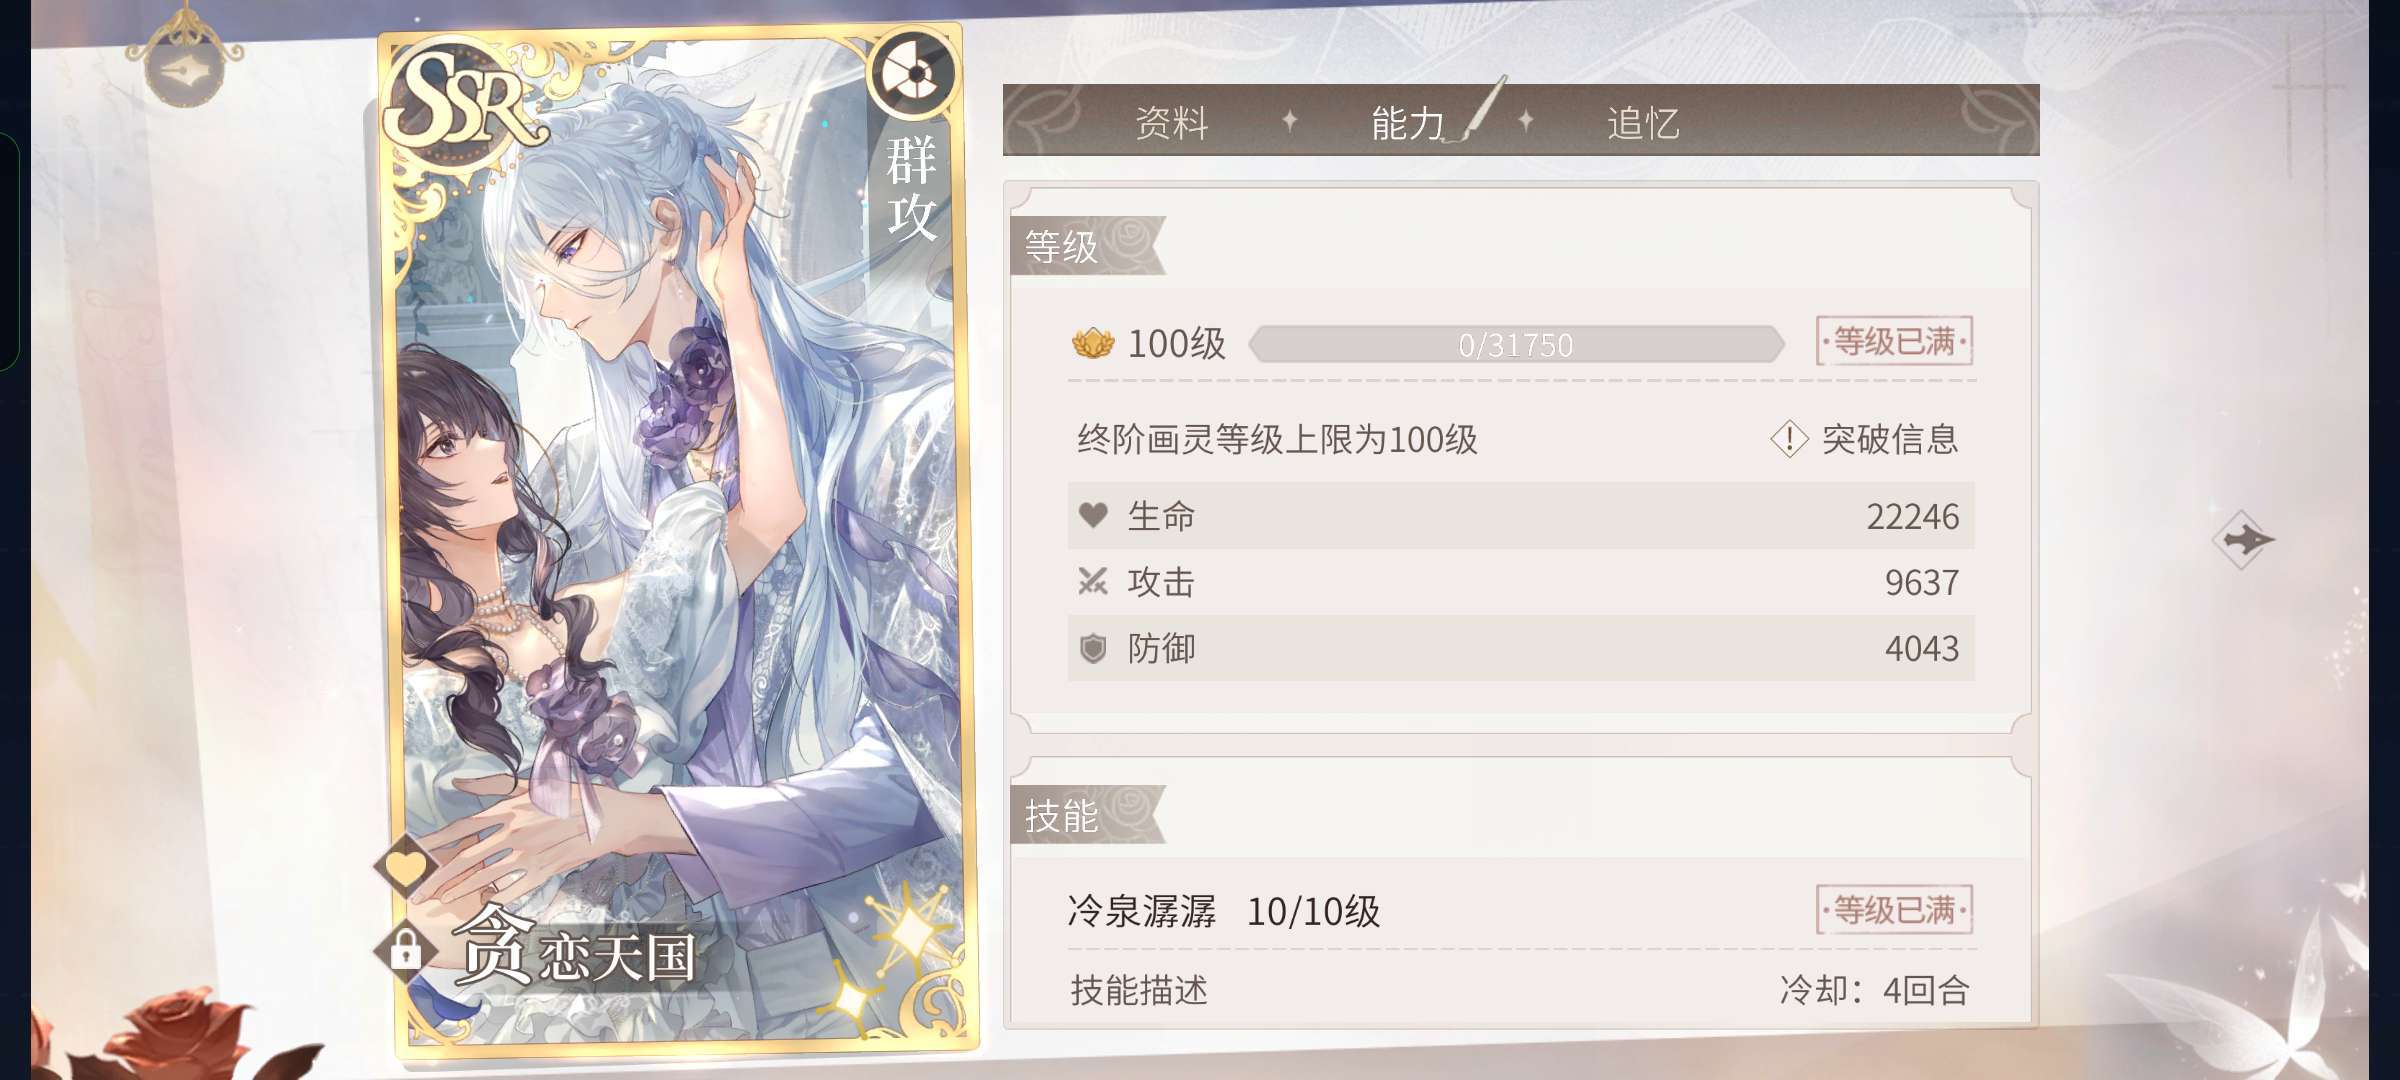Select the 能力 tab
Viewport: 2400px width, 1080px height.
(1407, 123)
